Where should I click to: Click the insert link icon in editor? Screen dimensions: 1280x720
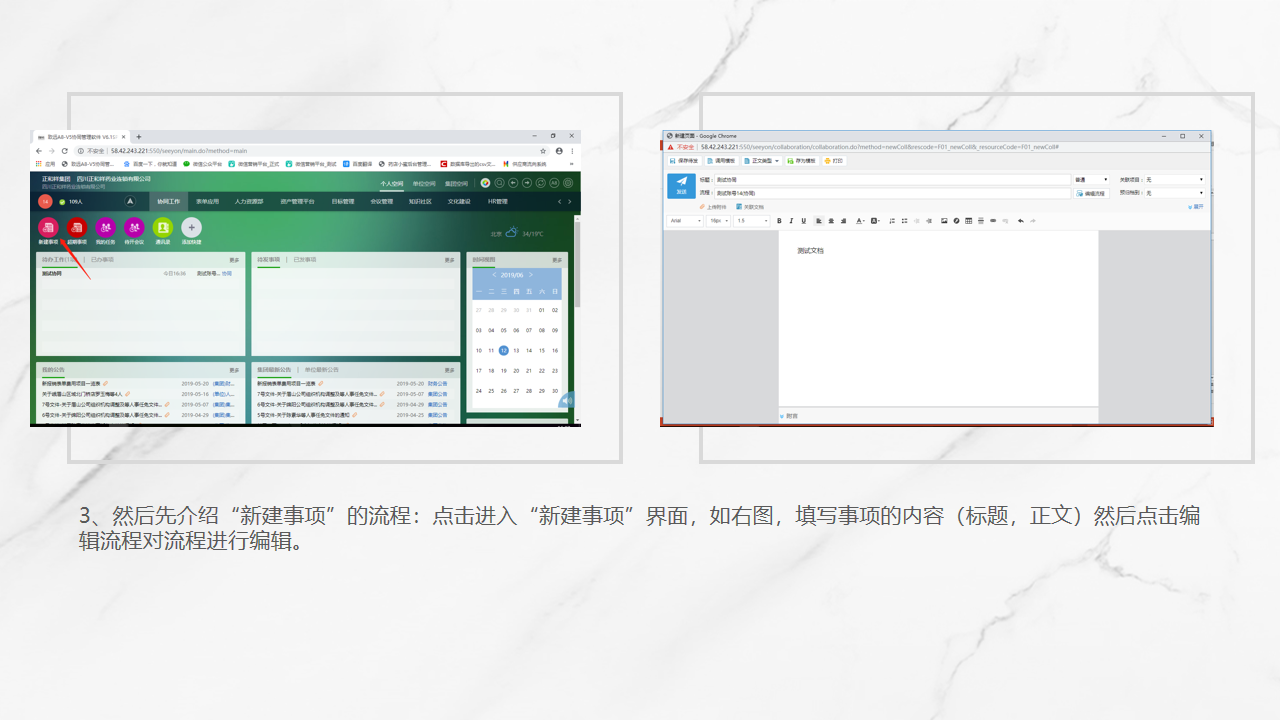993,220
